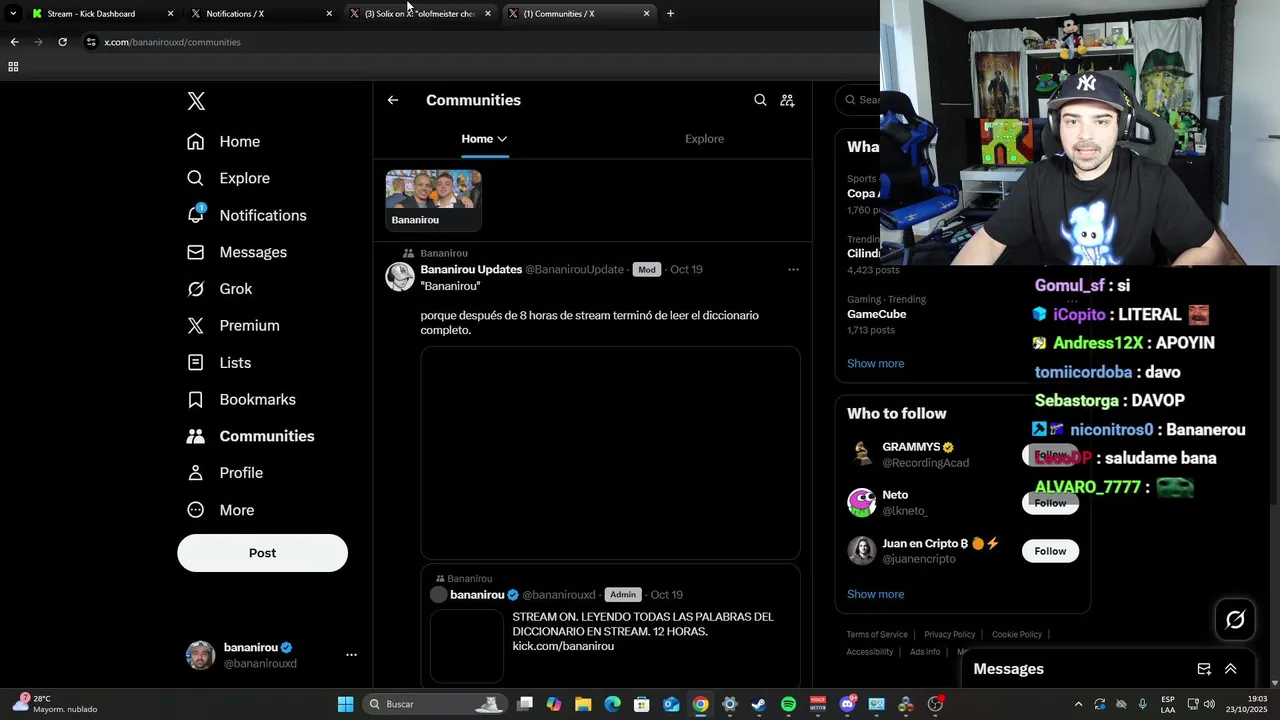Click the quoted post's media thumbnail
Viewport: 1280px width, 720px height.
466,646
